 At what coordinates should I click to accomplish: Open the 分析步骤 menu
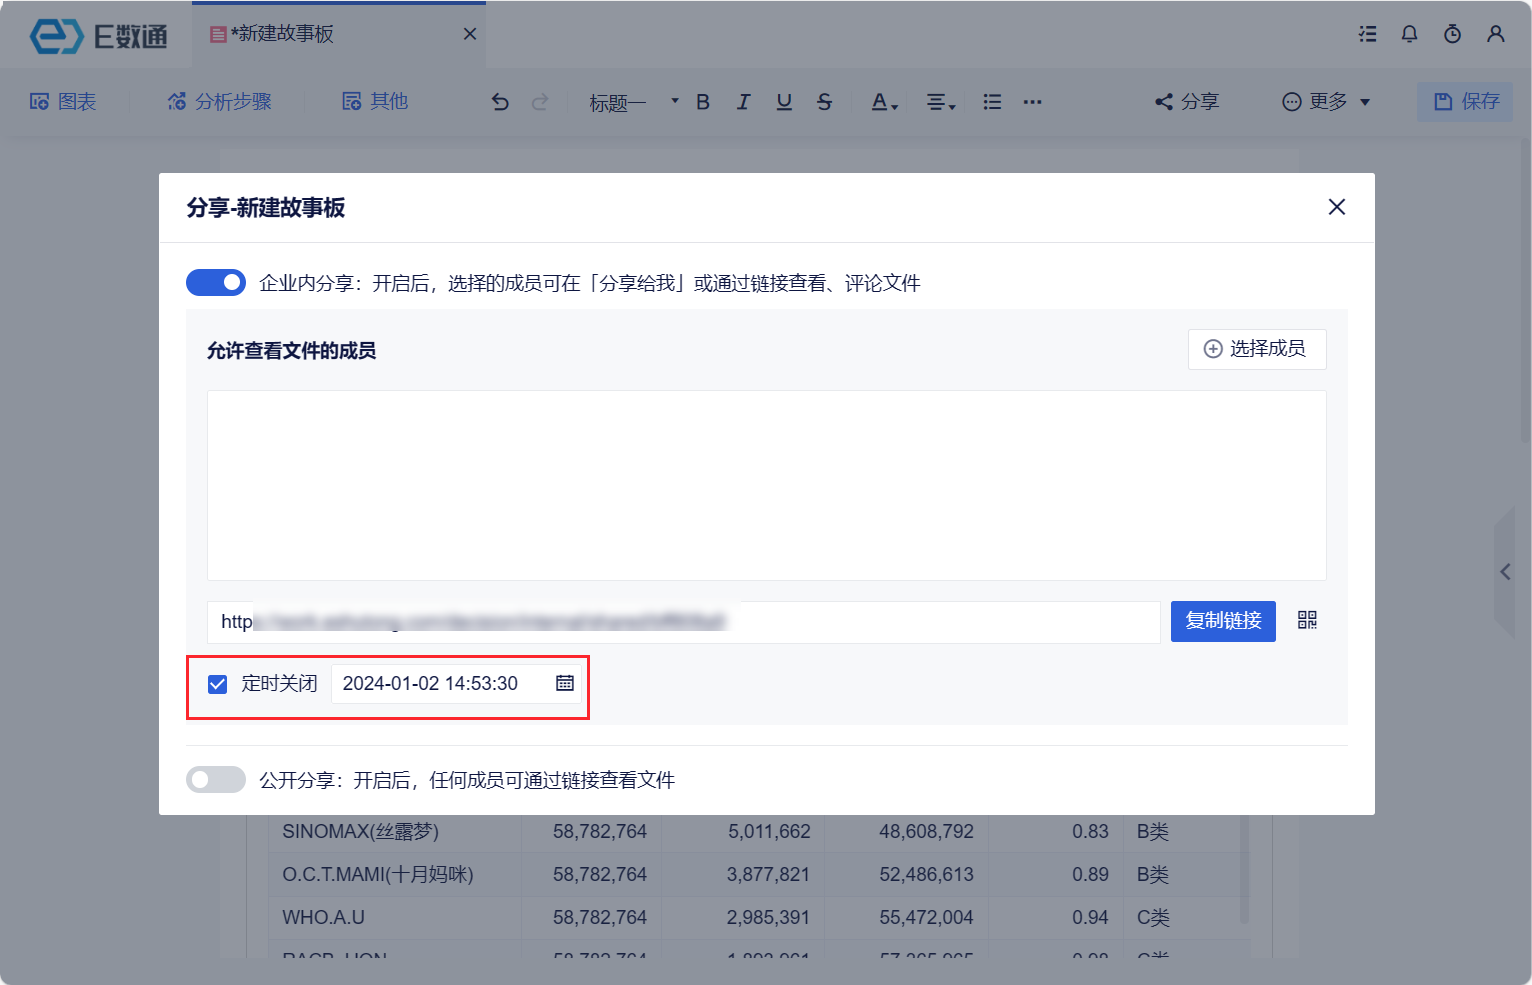[219, 101]
